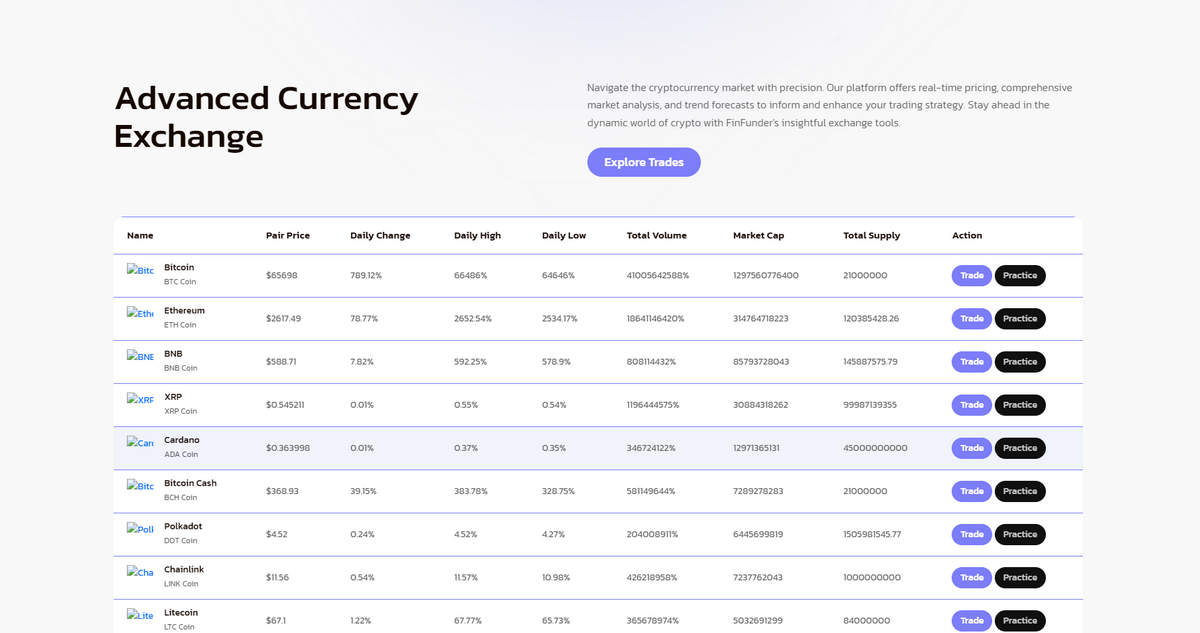Viewport: 1200px width, 633px height.
Task: Select the Market Cap column header
Action: pos(758,236)
